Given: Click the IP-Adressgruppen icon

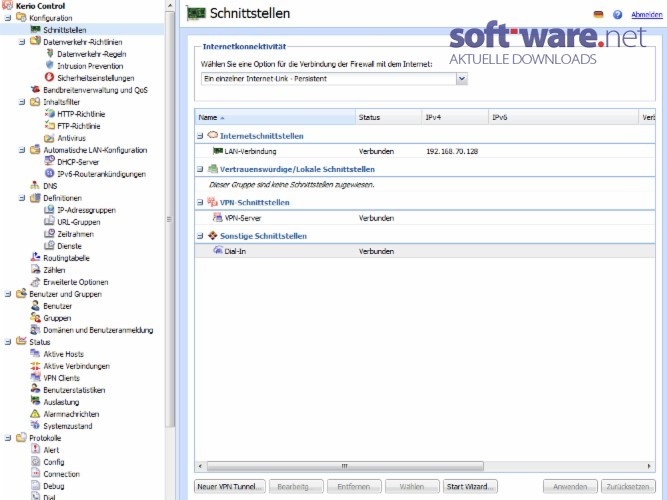Looking at the screenshot, I should point(50,210).
